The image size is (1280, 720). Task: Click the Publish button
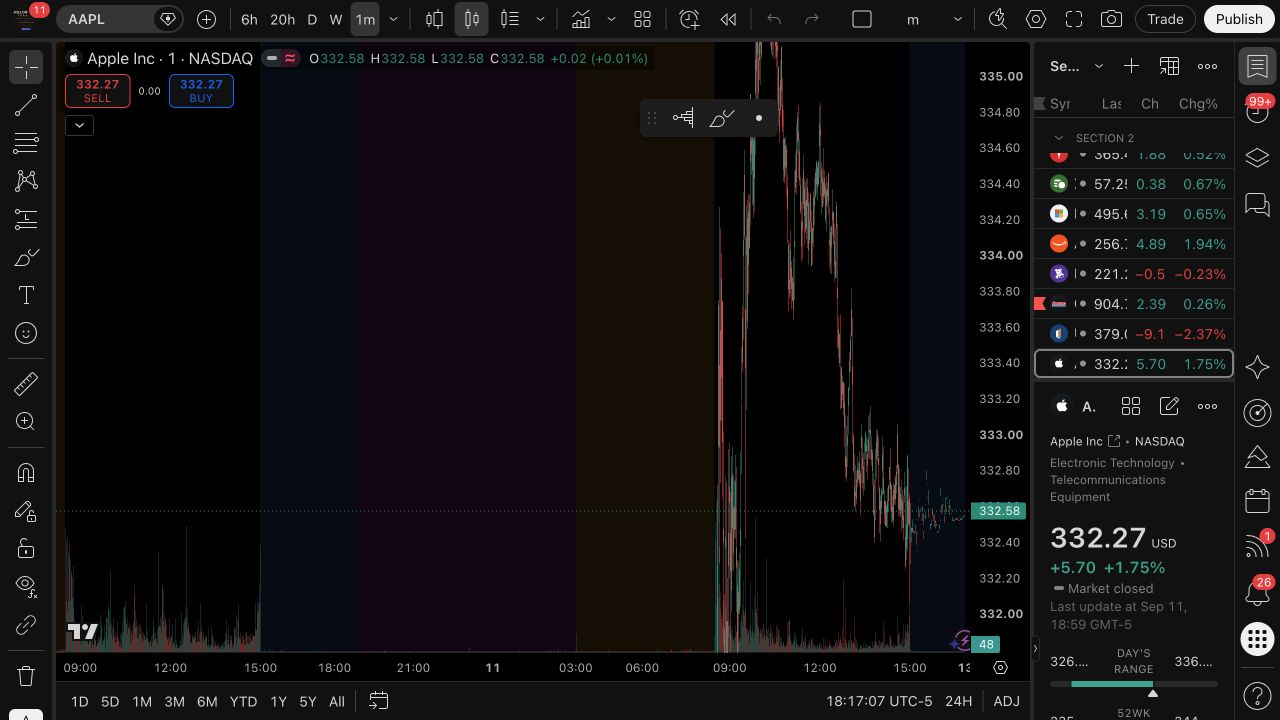point(1239,19)
